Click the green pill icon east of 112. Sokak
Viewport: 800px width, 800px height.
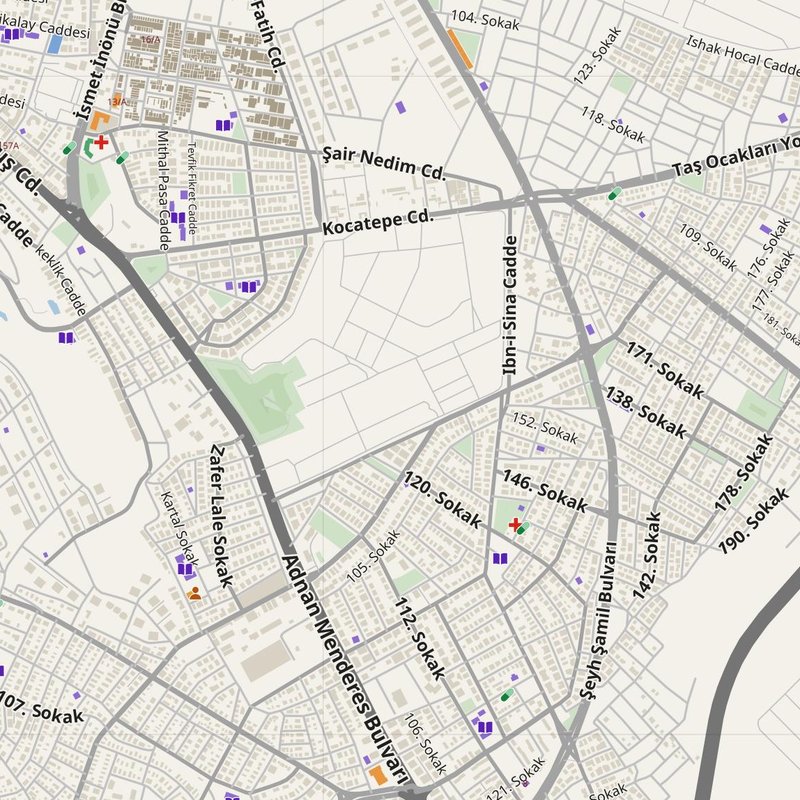click(x=507, y=694)
